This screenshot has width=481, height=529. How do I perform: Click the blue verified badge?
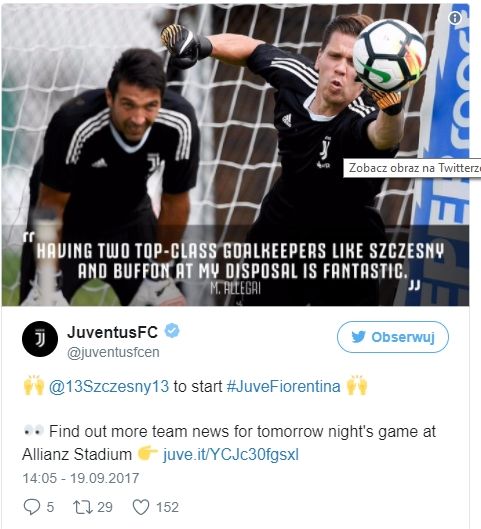[172, 331]
